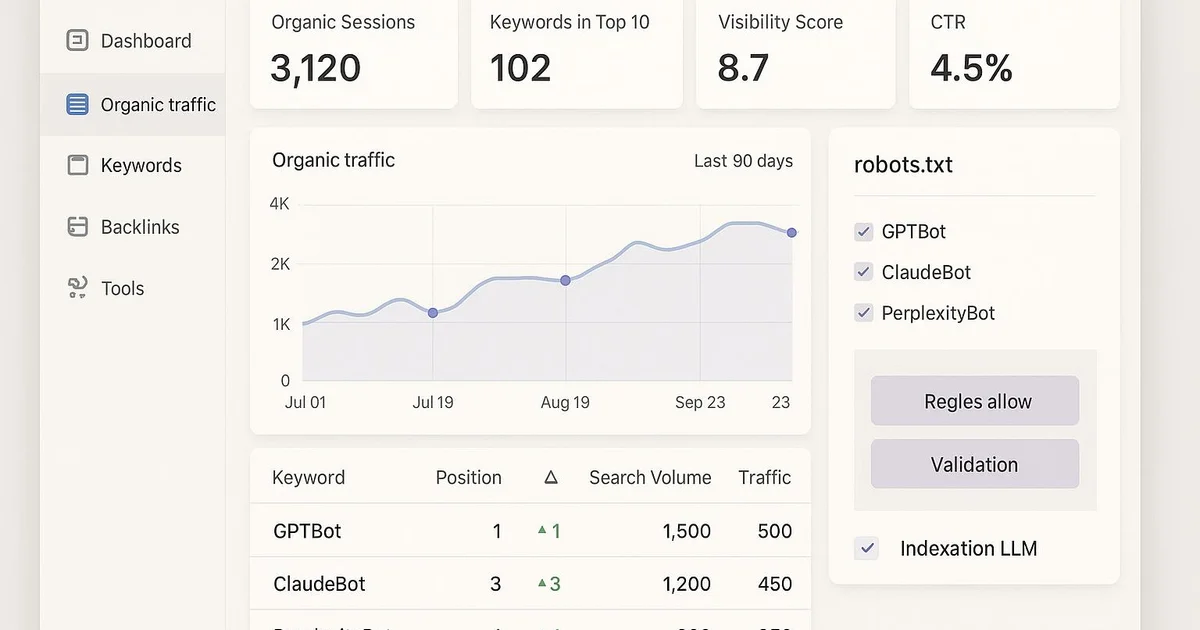Click the Sep 23 axis label
Image resolution: width=1200 pixels, height=630 pixels.
tap(700, 402)
